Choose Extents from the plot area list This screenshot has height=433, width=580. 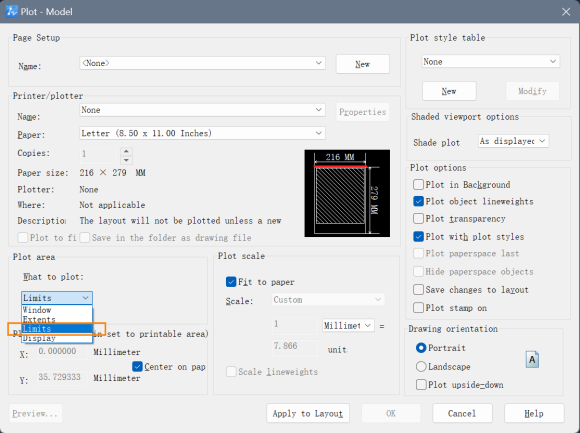pyautogui.click(x=57, y=319)
